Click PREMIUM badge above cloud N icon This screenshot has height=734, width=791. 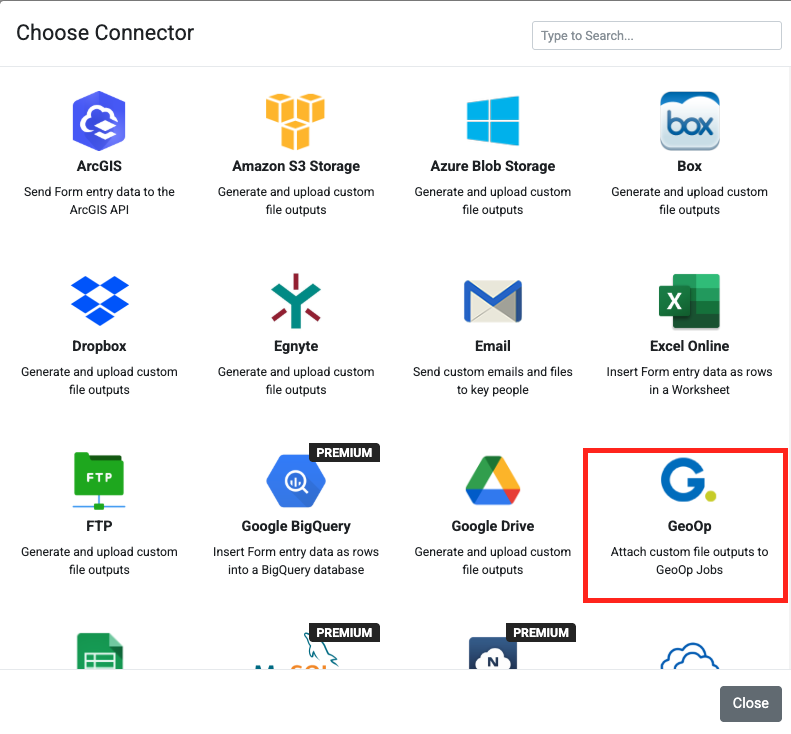coord(541,633)
